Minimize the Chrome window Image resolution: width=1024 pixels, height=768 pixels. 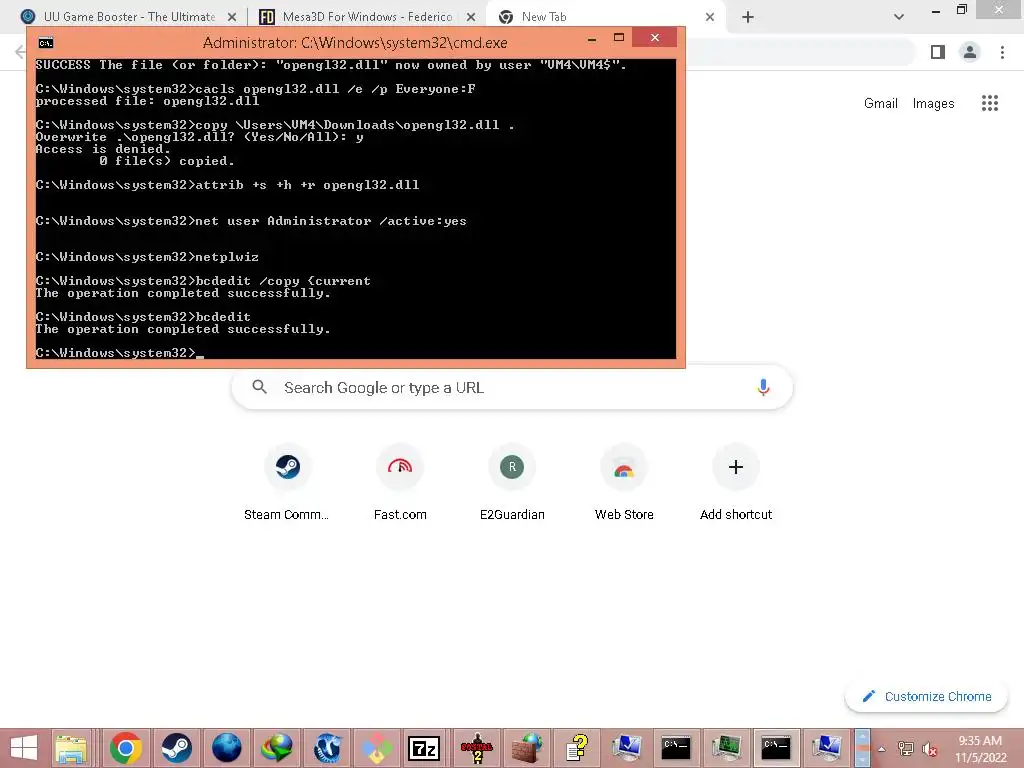pos(936,11)
